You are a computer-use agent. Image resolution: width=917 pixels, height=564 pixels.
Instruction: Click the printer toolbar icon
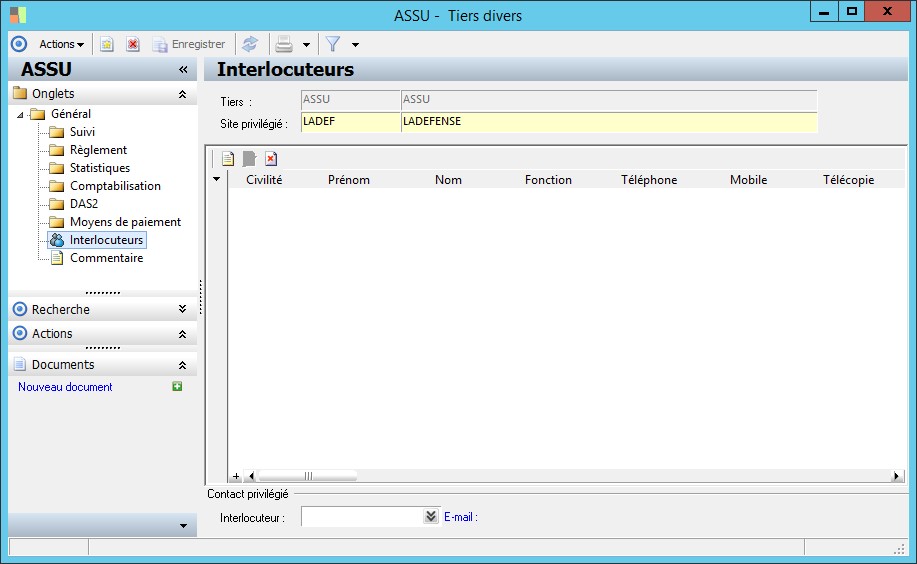tap(284, 44)
